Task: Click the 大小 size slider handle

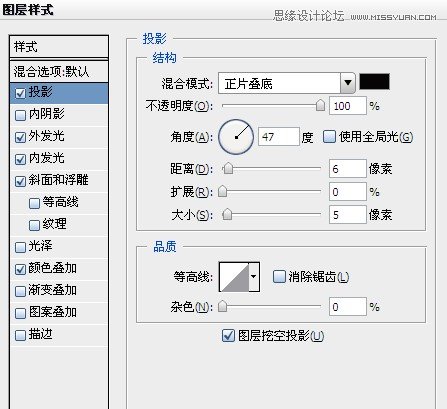Action: (227, 214)
